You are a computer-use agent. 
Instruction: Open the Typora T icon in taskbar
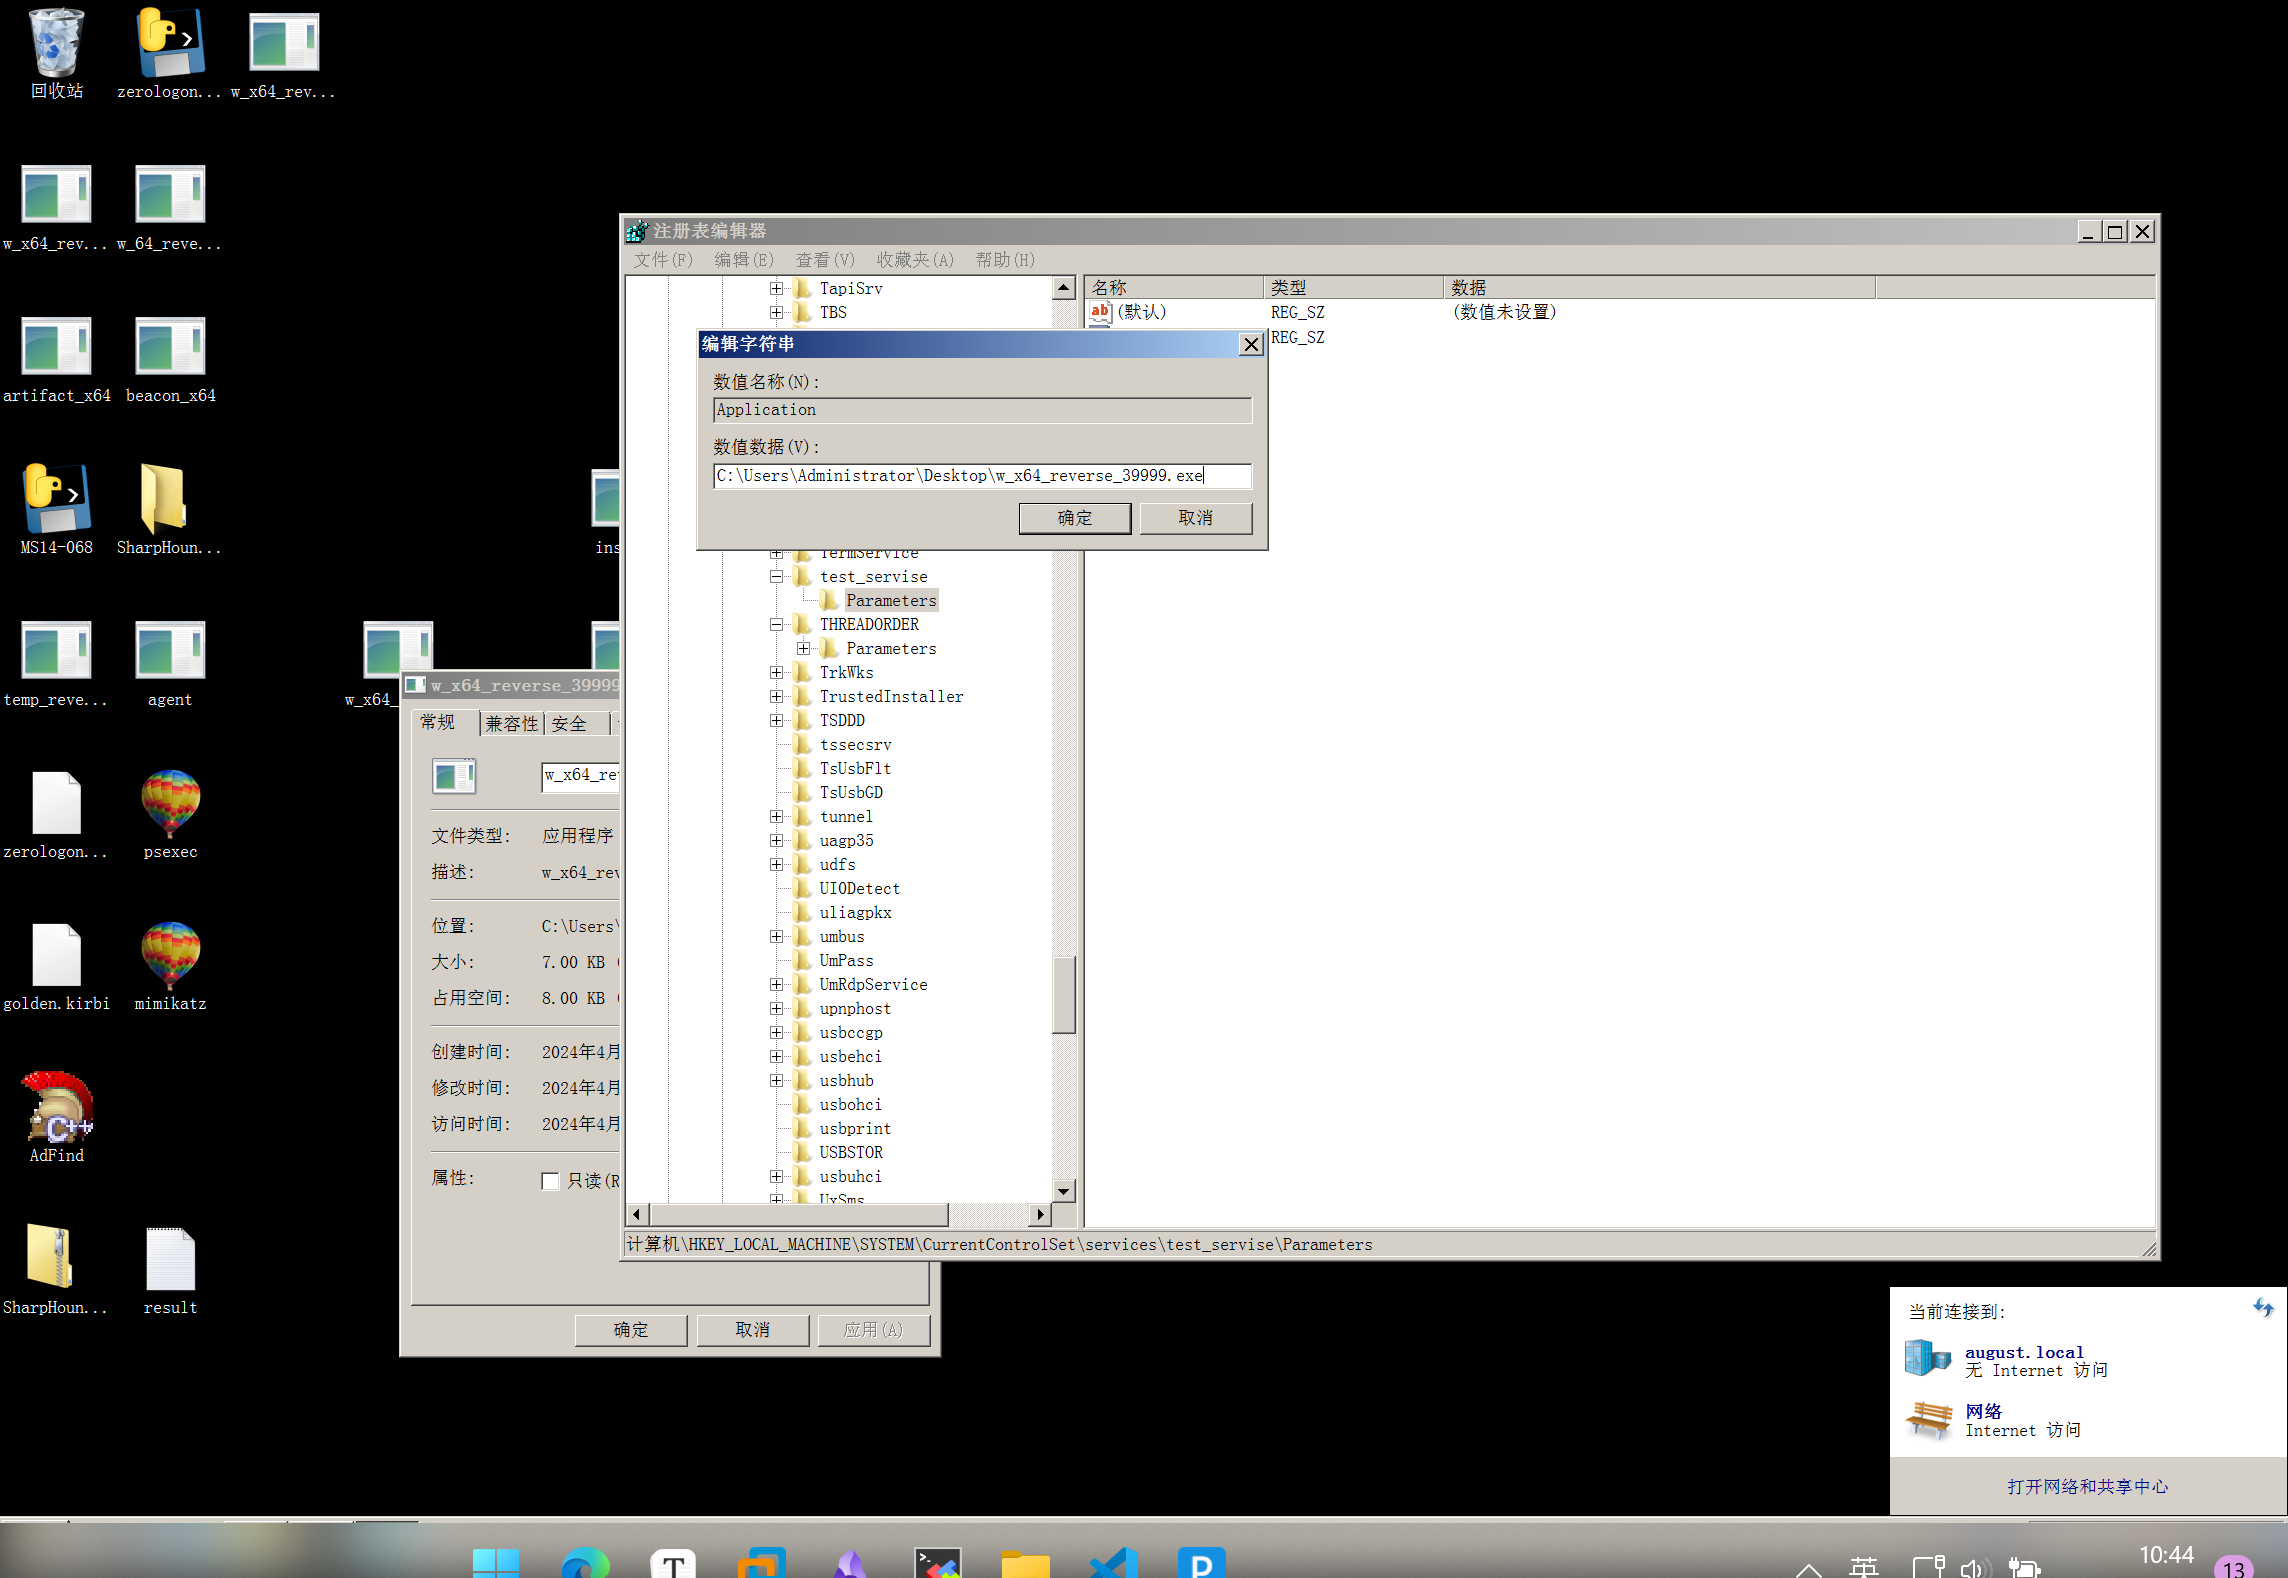(674, 1562)
